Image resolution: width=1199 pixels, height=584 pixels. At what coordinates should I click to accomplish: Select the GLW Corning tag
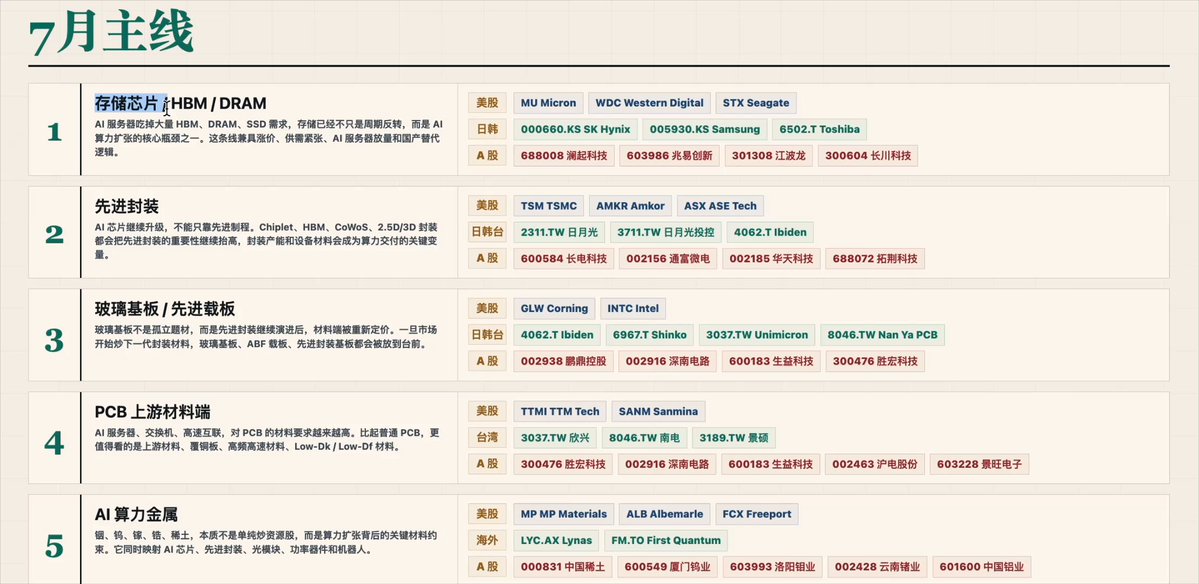pyautogui.click(x=554, y=309)
